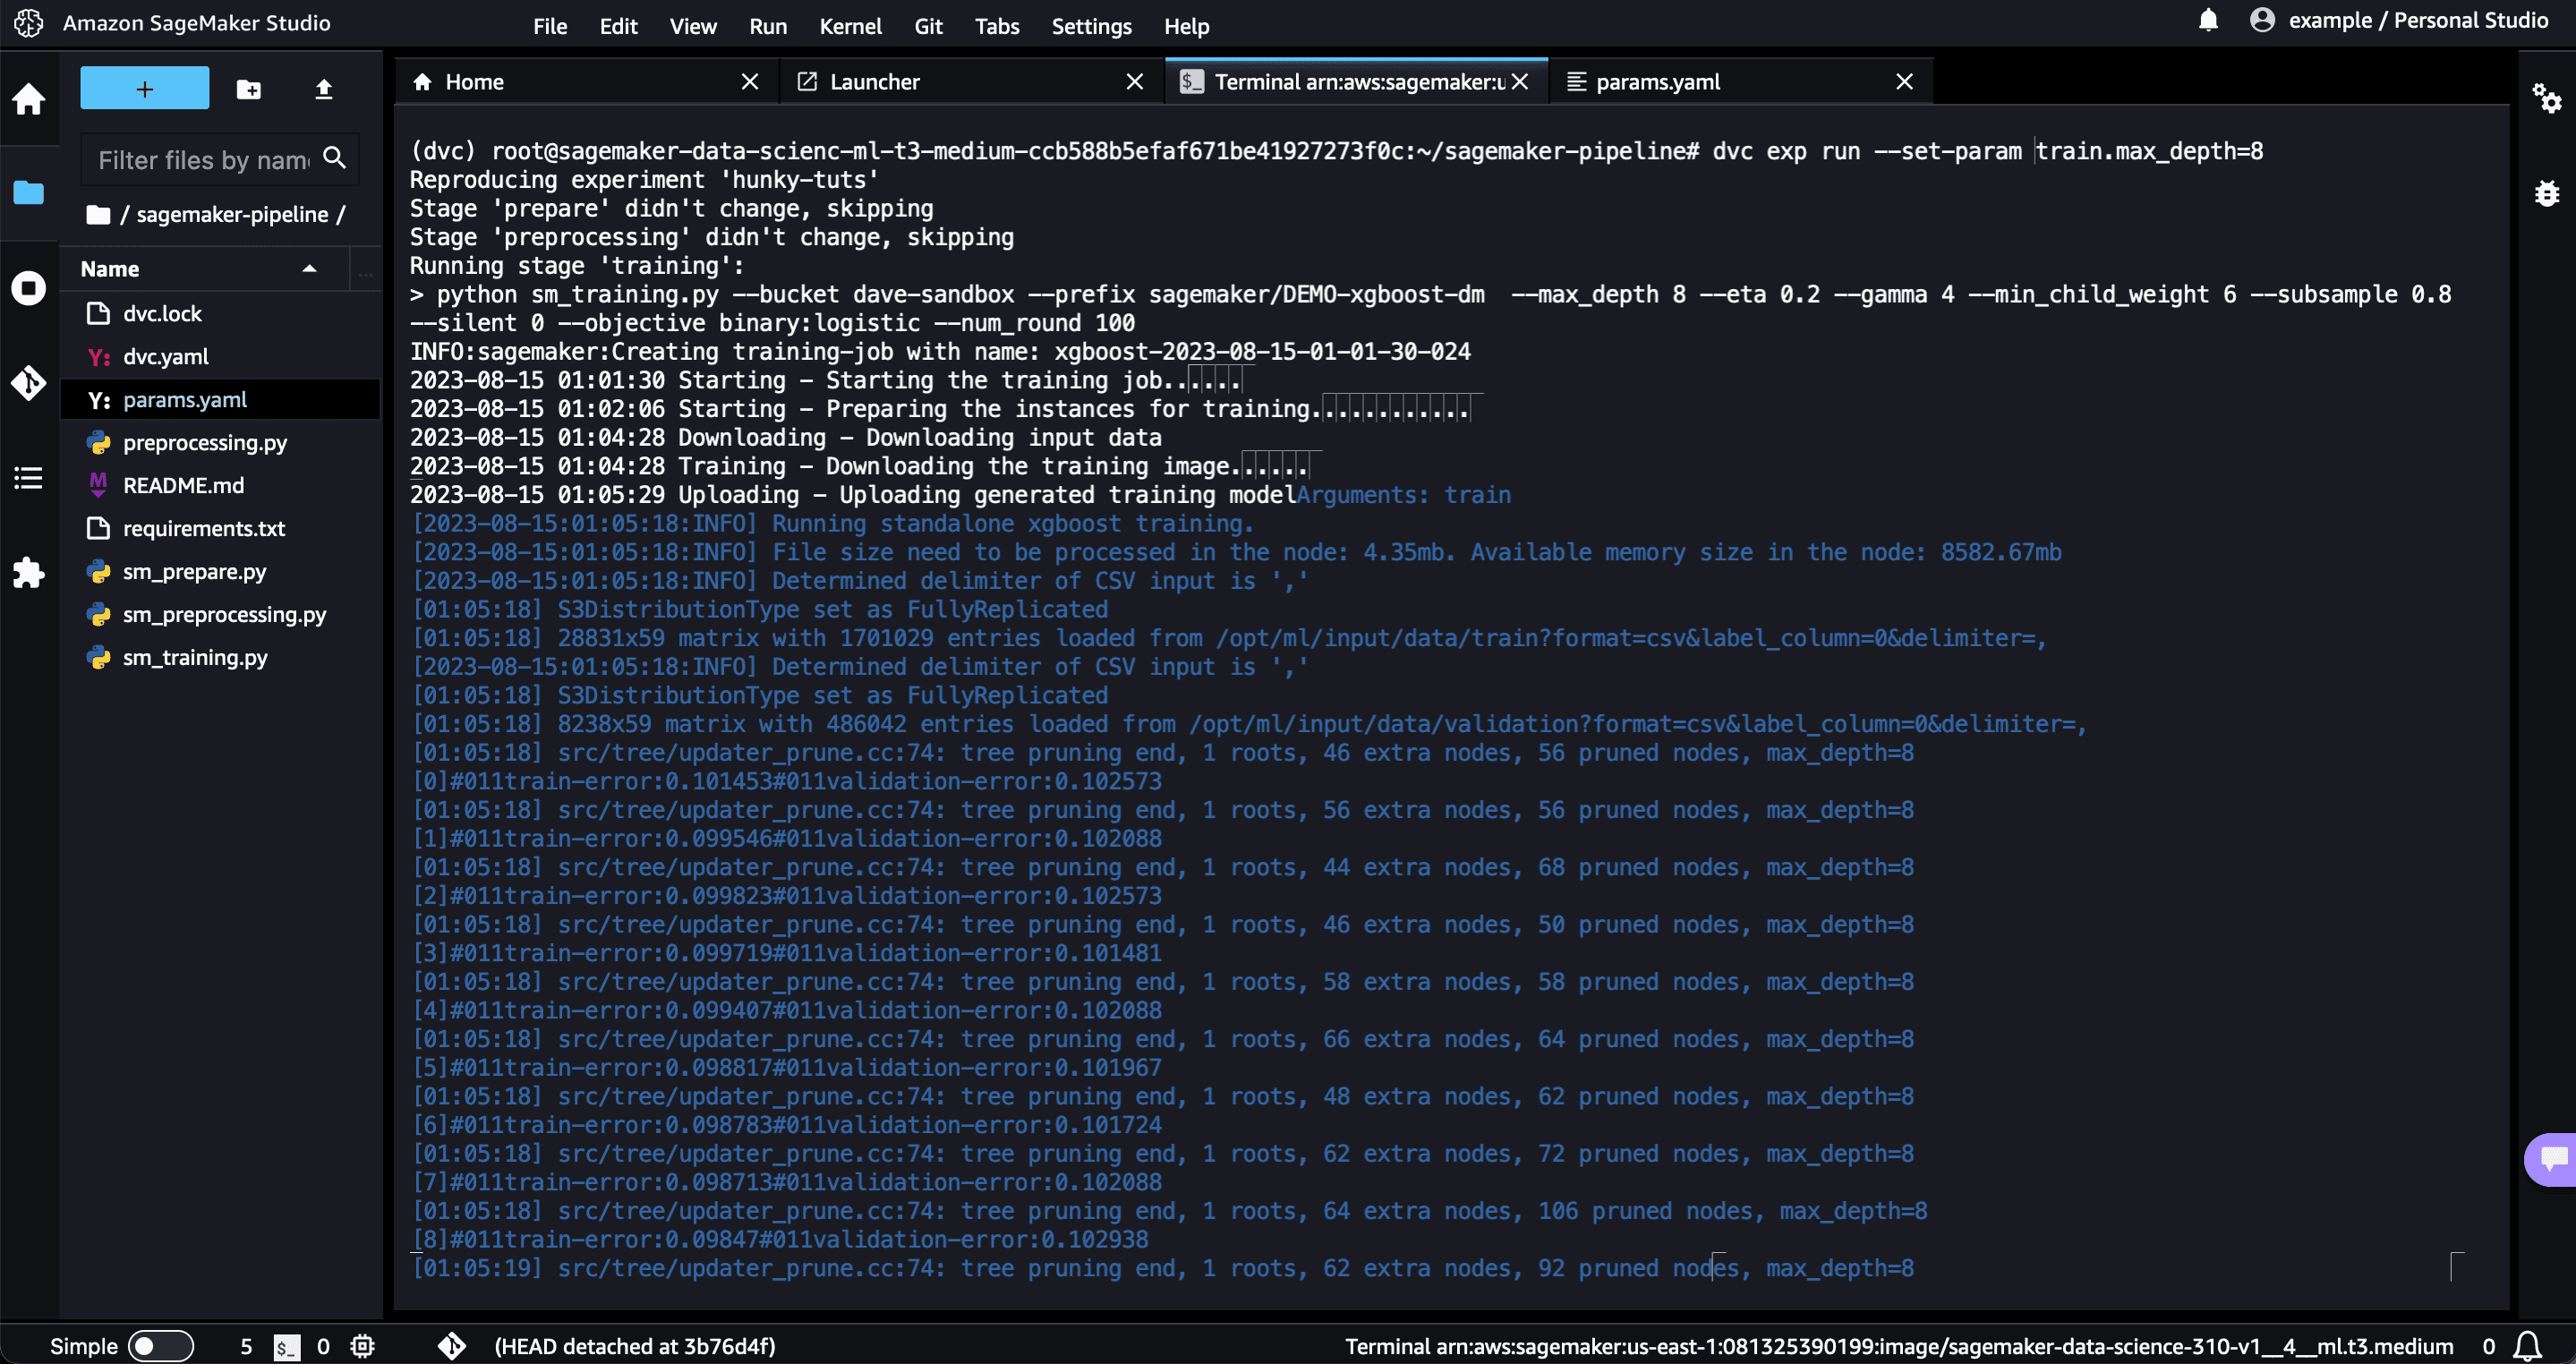Open the sm_training.py file
The height and width of the screenshot is (1364, 2576).
point(195,657)
